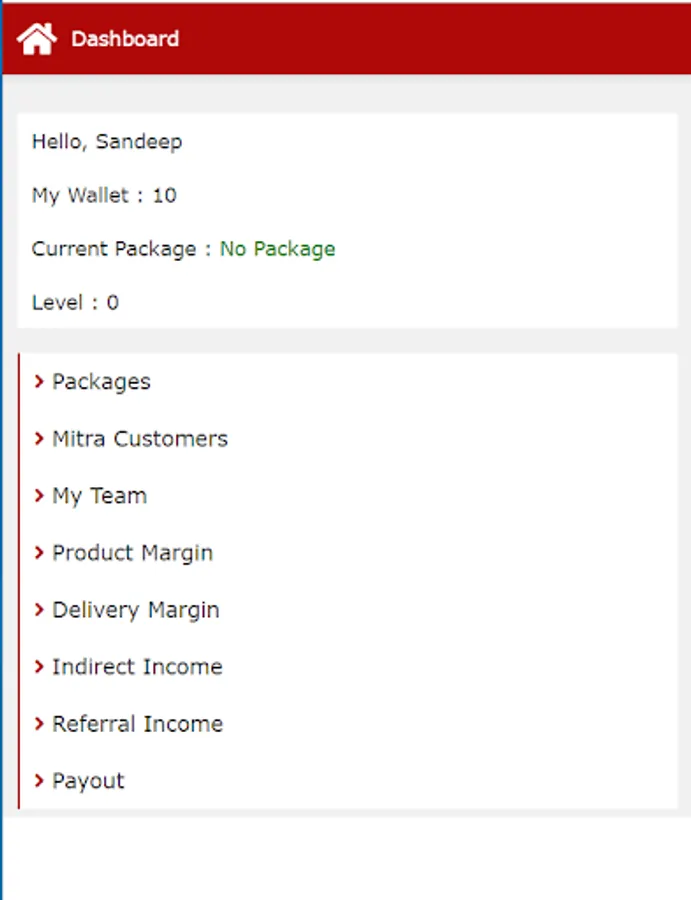This screenshot has width=691, height=900.
Task: Go to My Team page
Action: pos(100,496)
